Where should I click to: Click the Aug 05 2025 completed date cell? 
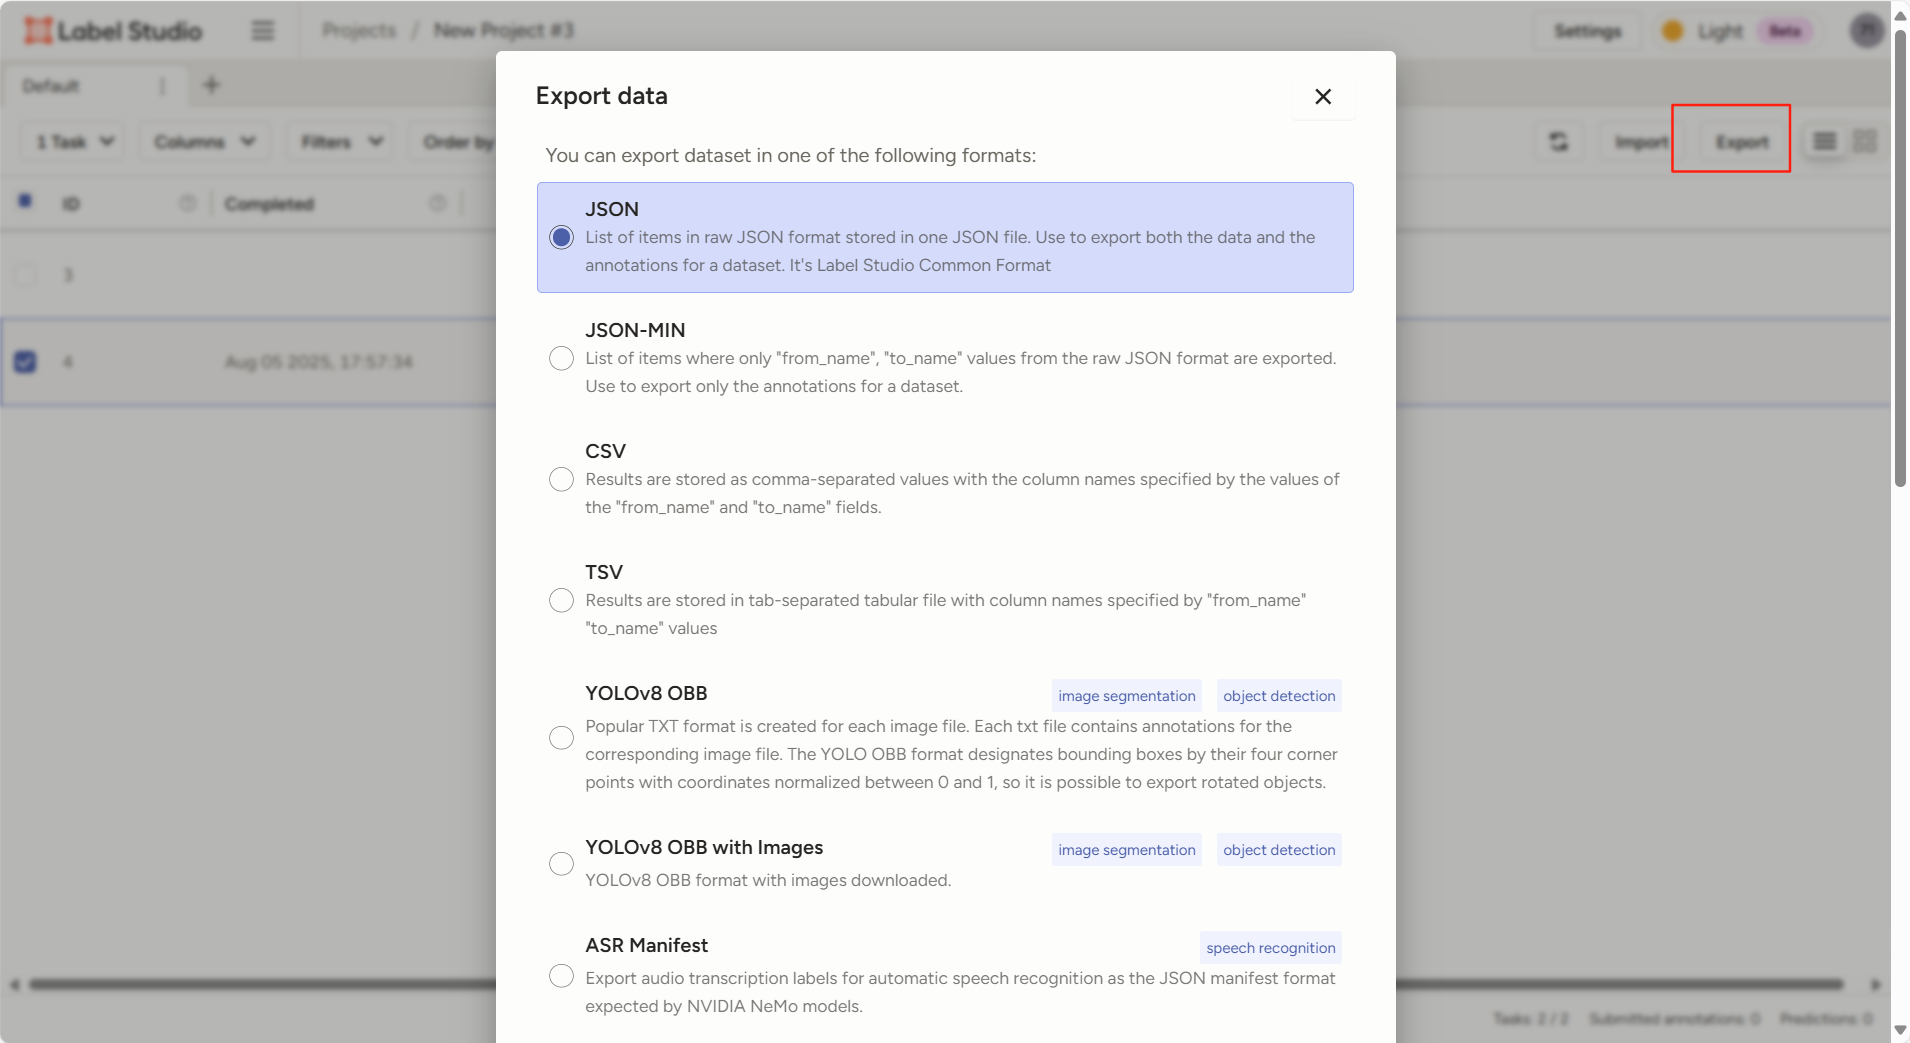pos(319,362)
